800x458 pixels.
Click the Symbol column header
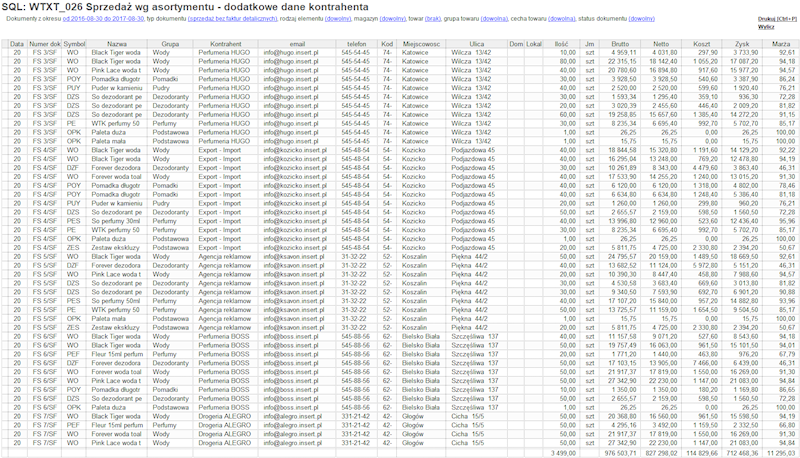(x=74, y=44)
